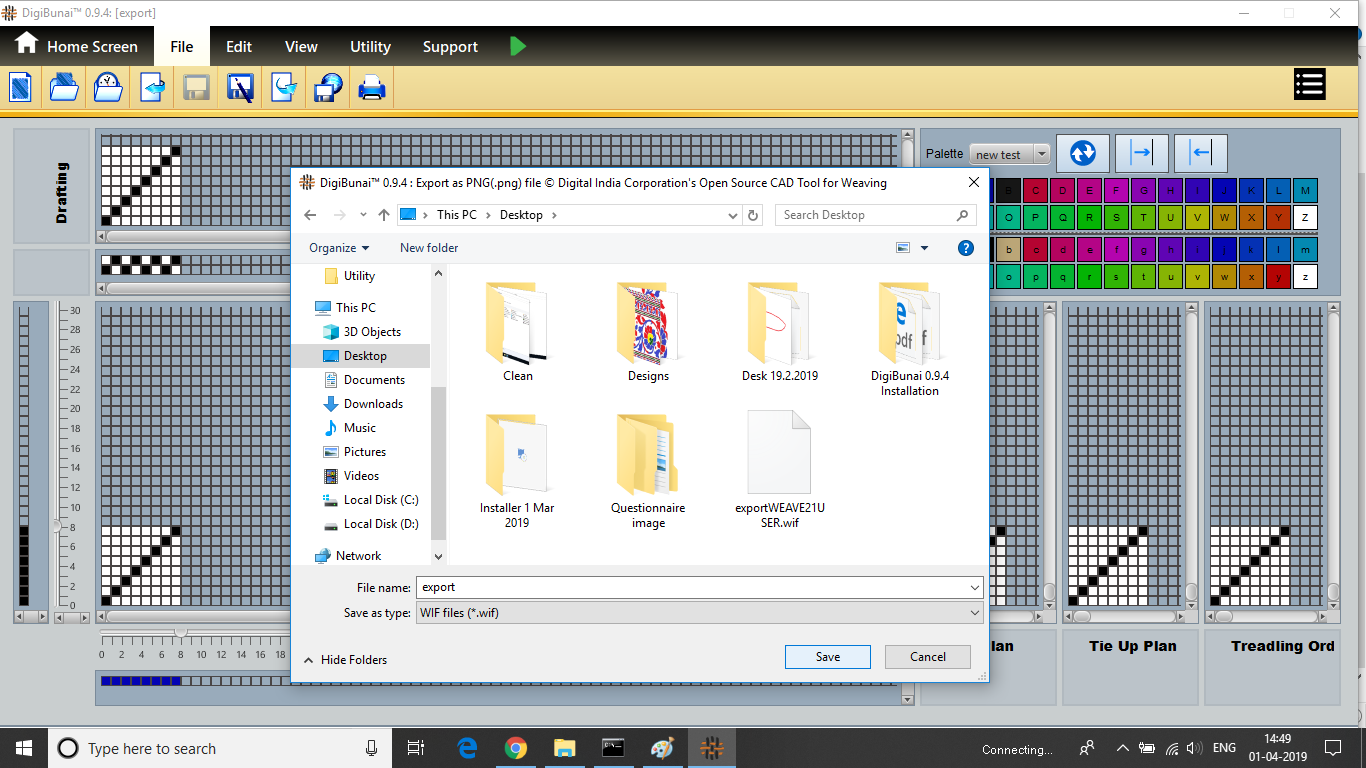Open the Utility menu
Viewport: 1366px width, 768px height.
point(370,47)
